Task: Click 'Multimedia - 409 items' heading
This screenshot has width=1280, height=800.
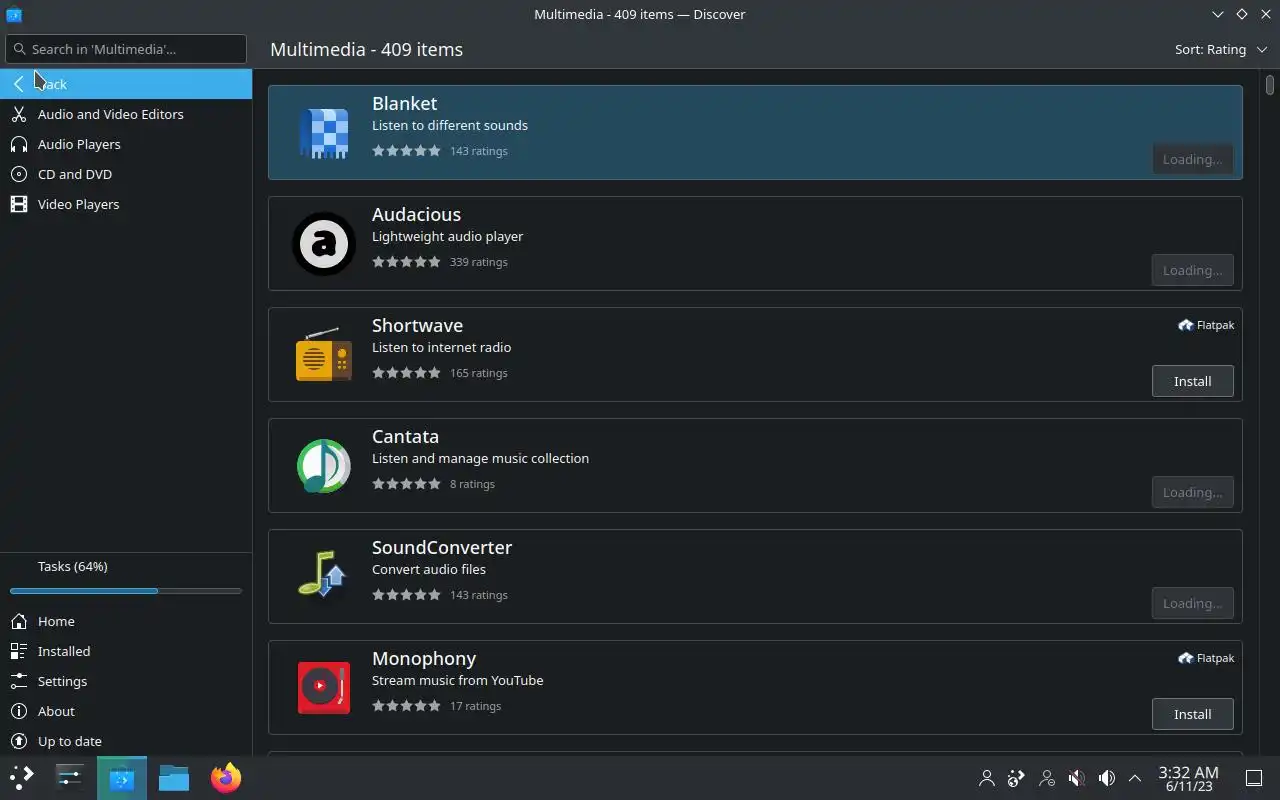Action: pyautogui.click(x=366, y=49)
